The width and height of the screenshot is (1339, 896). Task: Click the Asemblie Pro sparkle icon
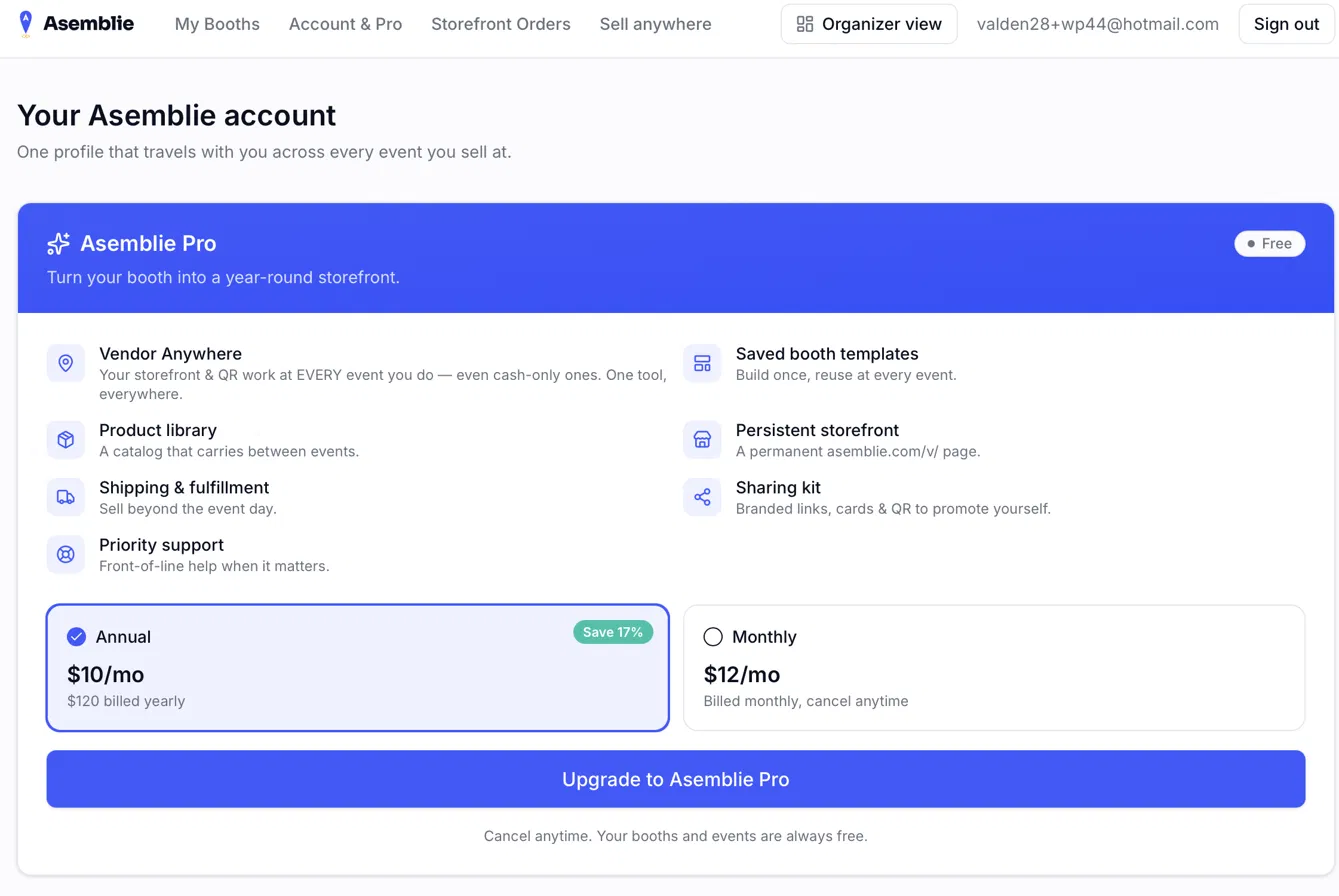(58, 243)
